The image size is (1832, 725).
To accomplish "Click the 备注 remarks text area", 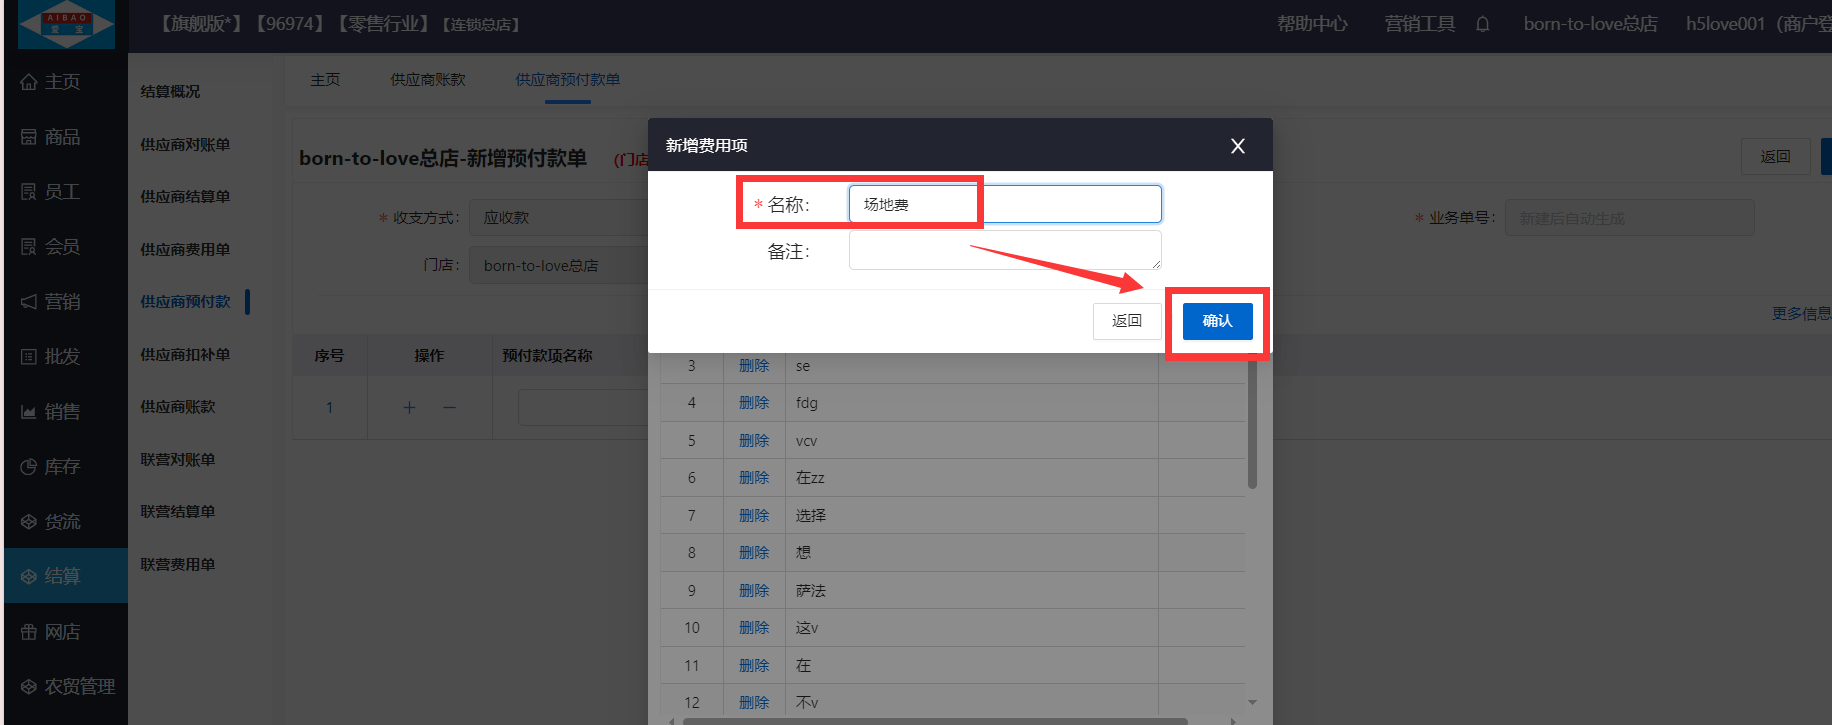I will (x=1004, y=250).
